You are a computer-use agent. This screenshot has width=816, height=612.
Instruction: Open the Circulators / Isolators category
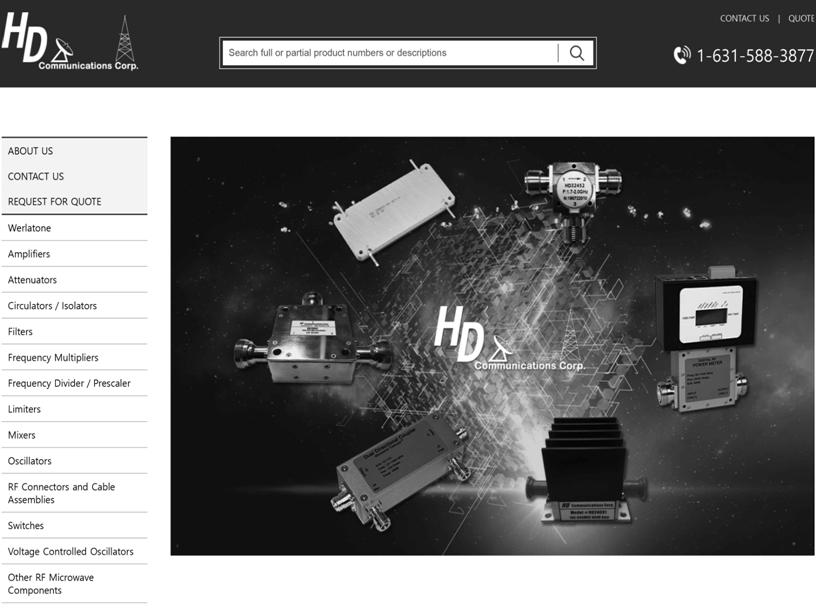[74, 305]
